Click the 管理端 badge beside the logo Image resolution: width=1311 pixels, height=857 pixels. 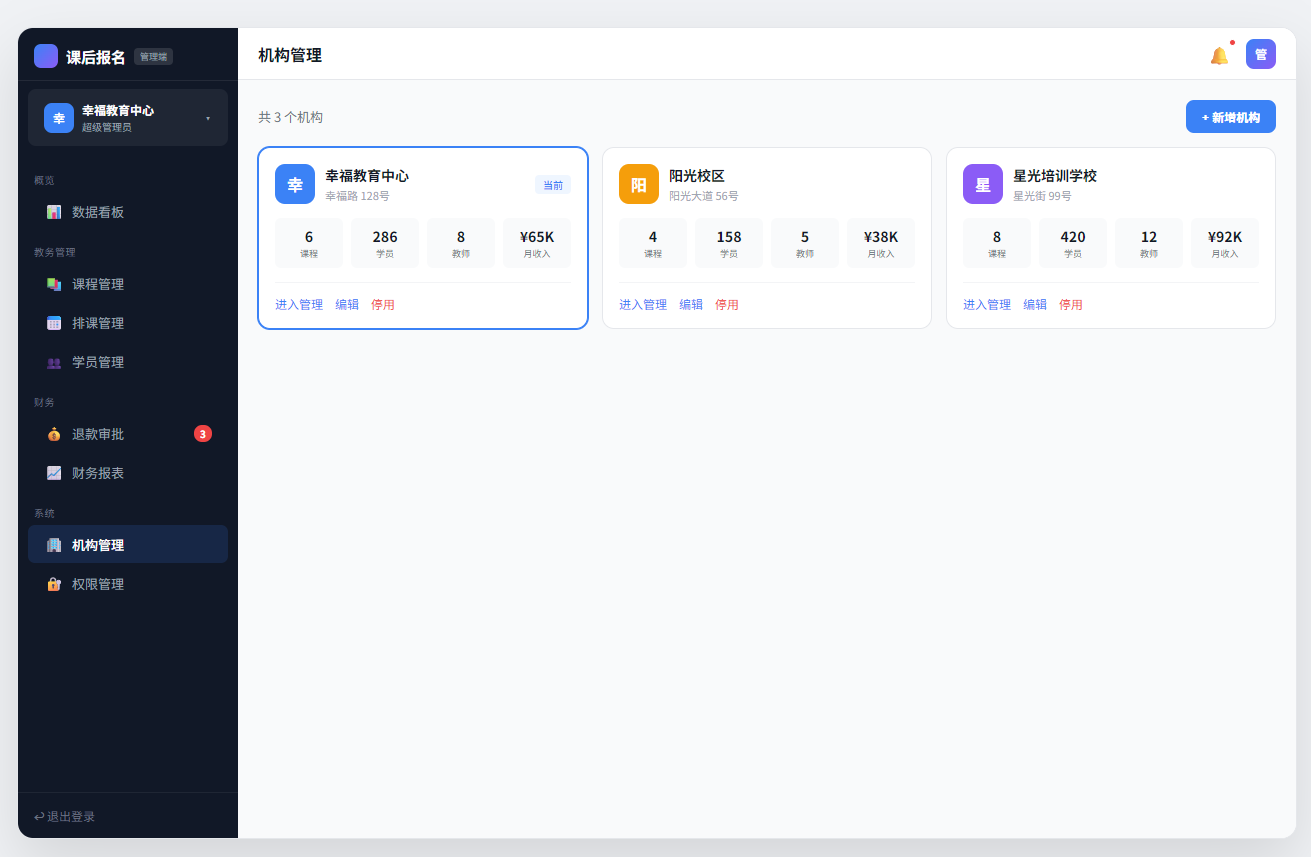click(x=153, y=57)
